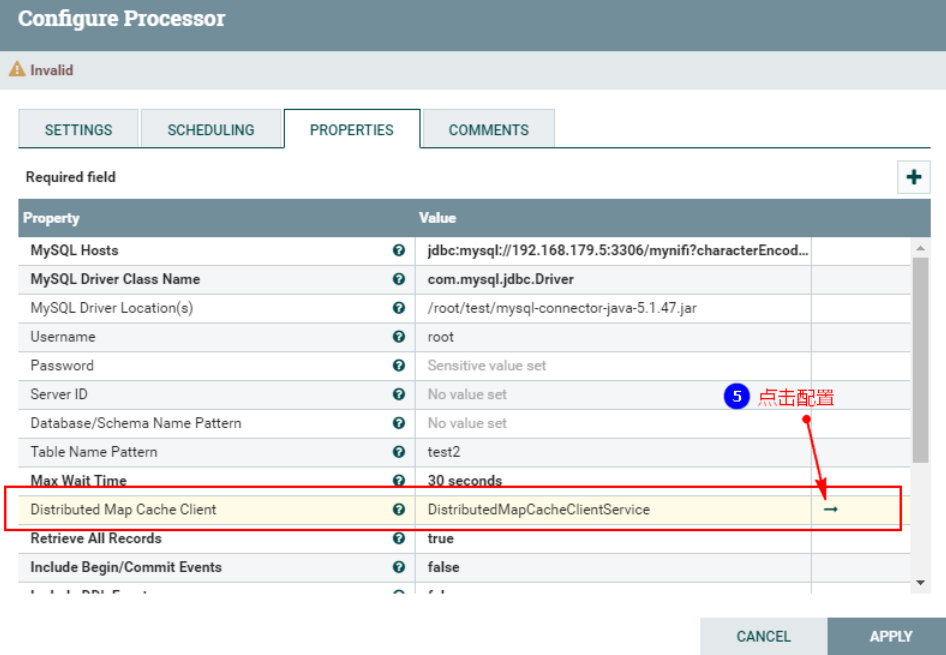Screen dimensions: 946x655
Task: Select the Password property name
Action: pyautogui.click(x=62, y=365)
